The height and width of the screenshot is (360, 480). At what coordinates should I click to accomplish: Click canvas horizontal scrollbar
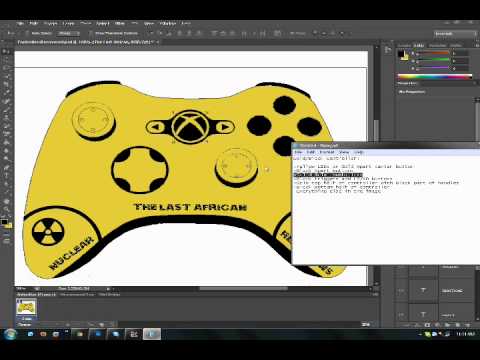tap(243, 288)
